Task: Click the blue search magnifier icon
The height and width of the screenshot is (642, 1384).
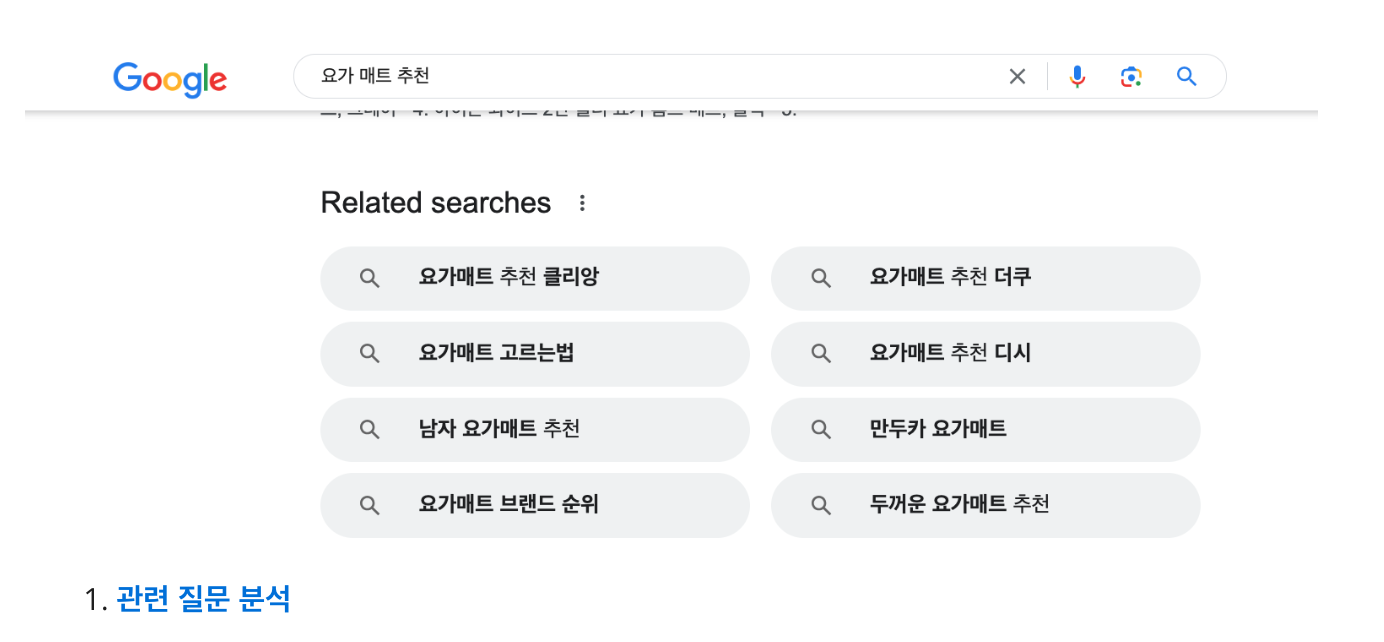Action: click(1186, 76)
